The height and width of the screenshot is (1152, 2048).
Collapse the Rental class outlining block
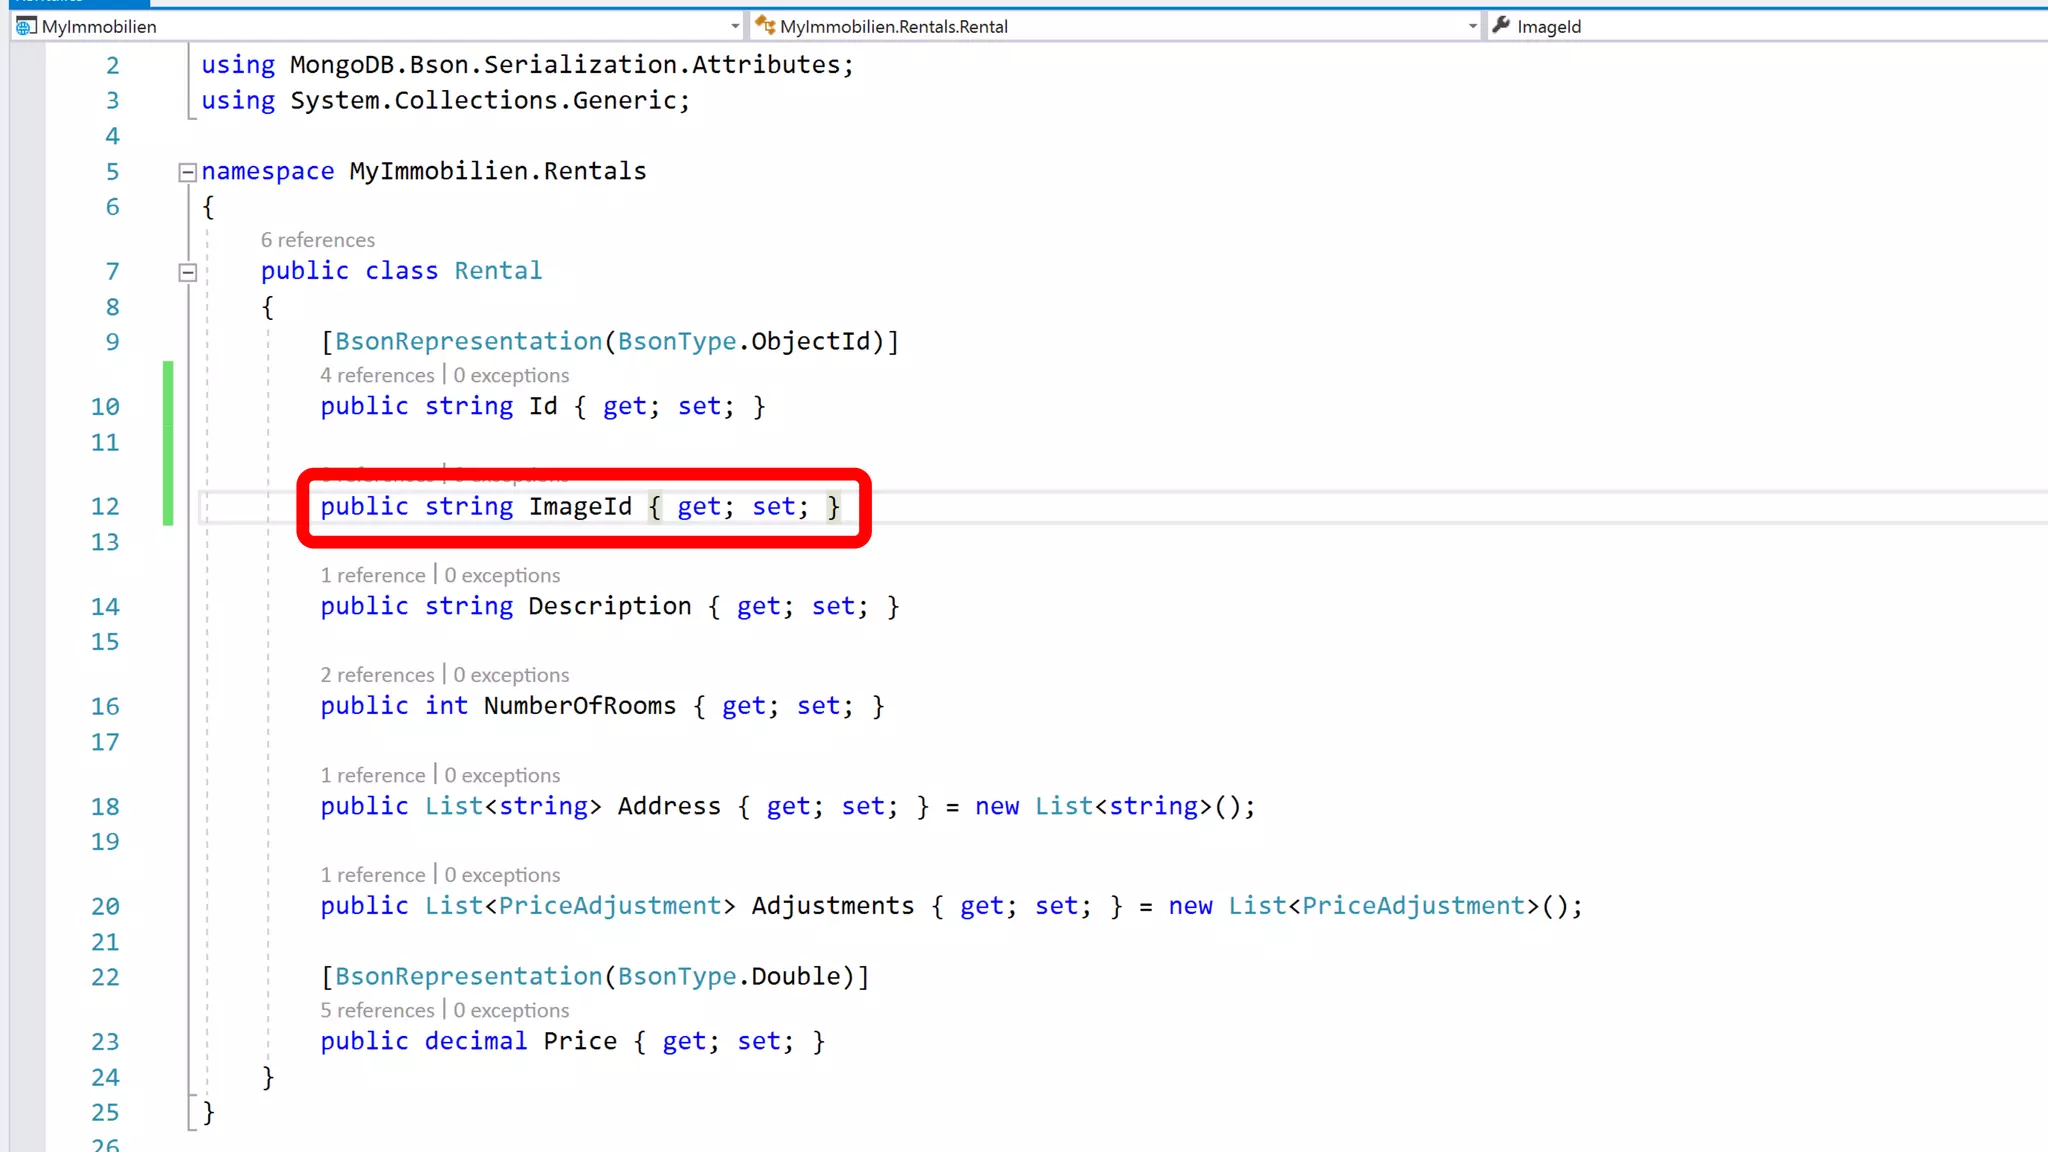(x=187, y=272)
